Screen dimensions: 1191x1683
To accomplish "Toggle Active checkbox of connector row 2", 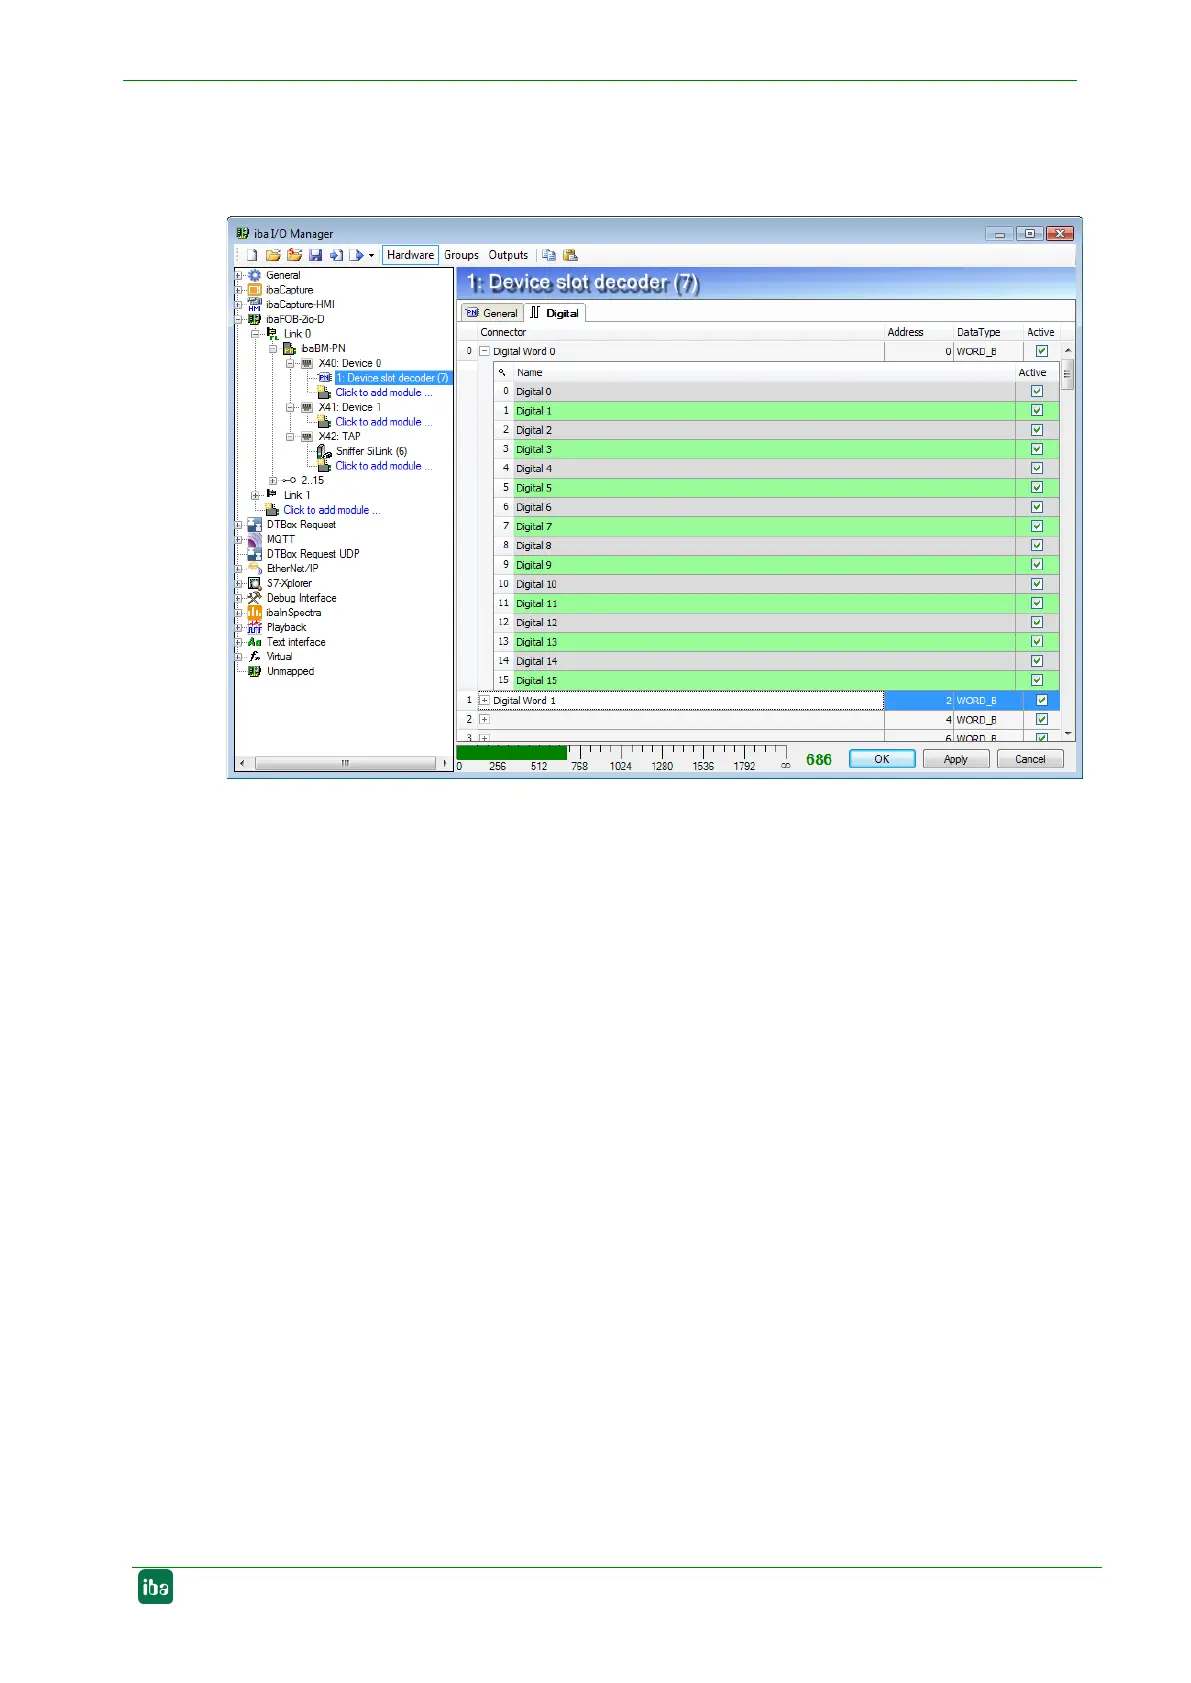I will click(x=1042, y=719).
